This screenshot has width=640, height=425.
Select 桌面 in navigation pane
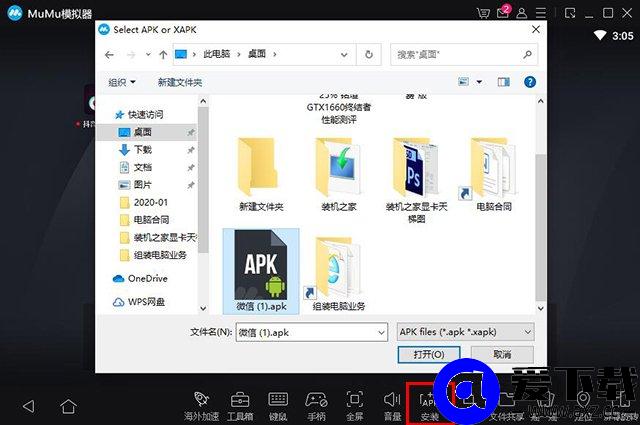point(147,132)
